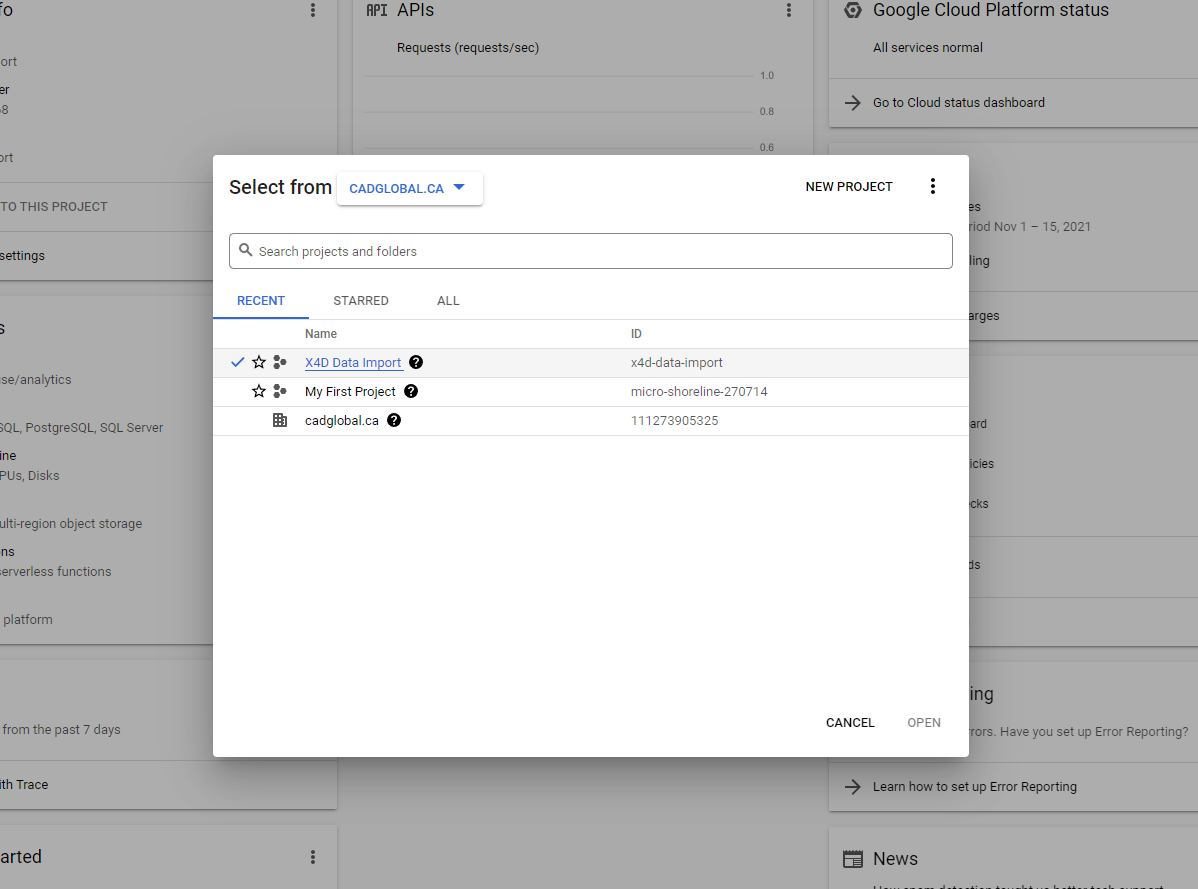
Task: Star the My First Project row
Action: pos(259,392)
